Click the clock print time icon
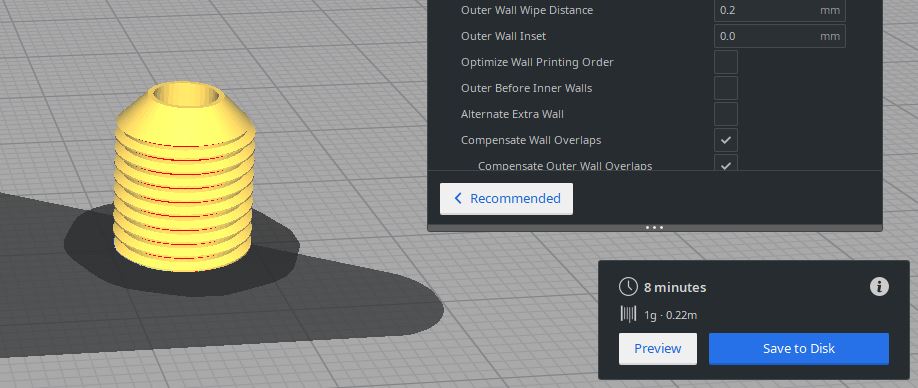Screen dimensions: 918x388 pos(628,287)
